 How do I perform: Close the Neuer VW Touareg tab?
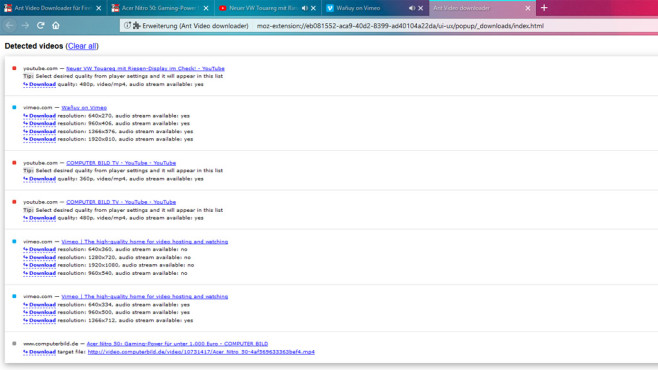[x=313, y=8]
